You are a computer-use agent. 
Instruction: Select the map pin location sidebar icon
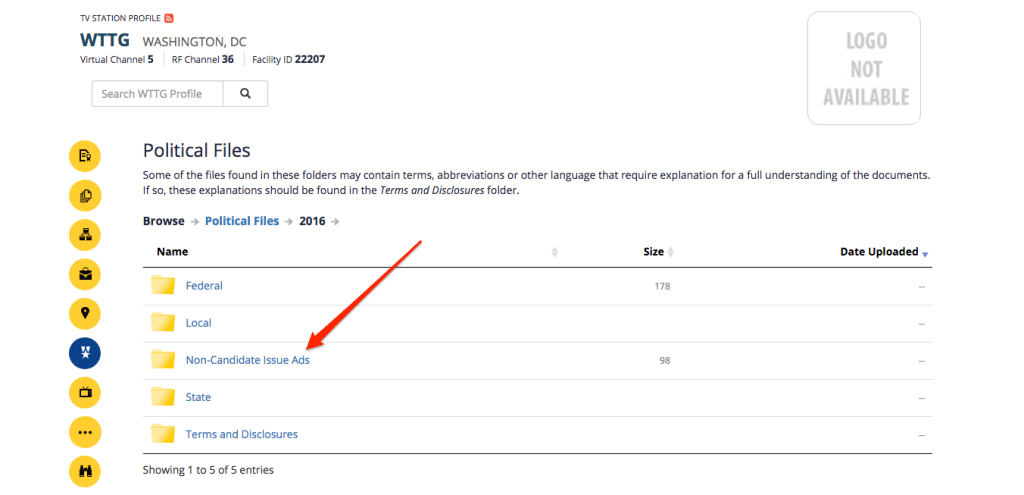[x=85, y=313]
